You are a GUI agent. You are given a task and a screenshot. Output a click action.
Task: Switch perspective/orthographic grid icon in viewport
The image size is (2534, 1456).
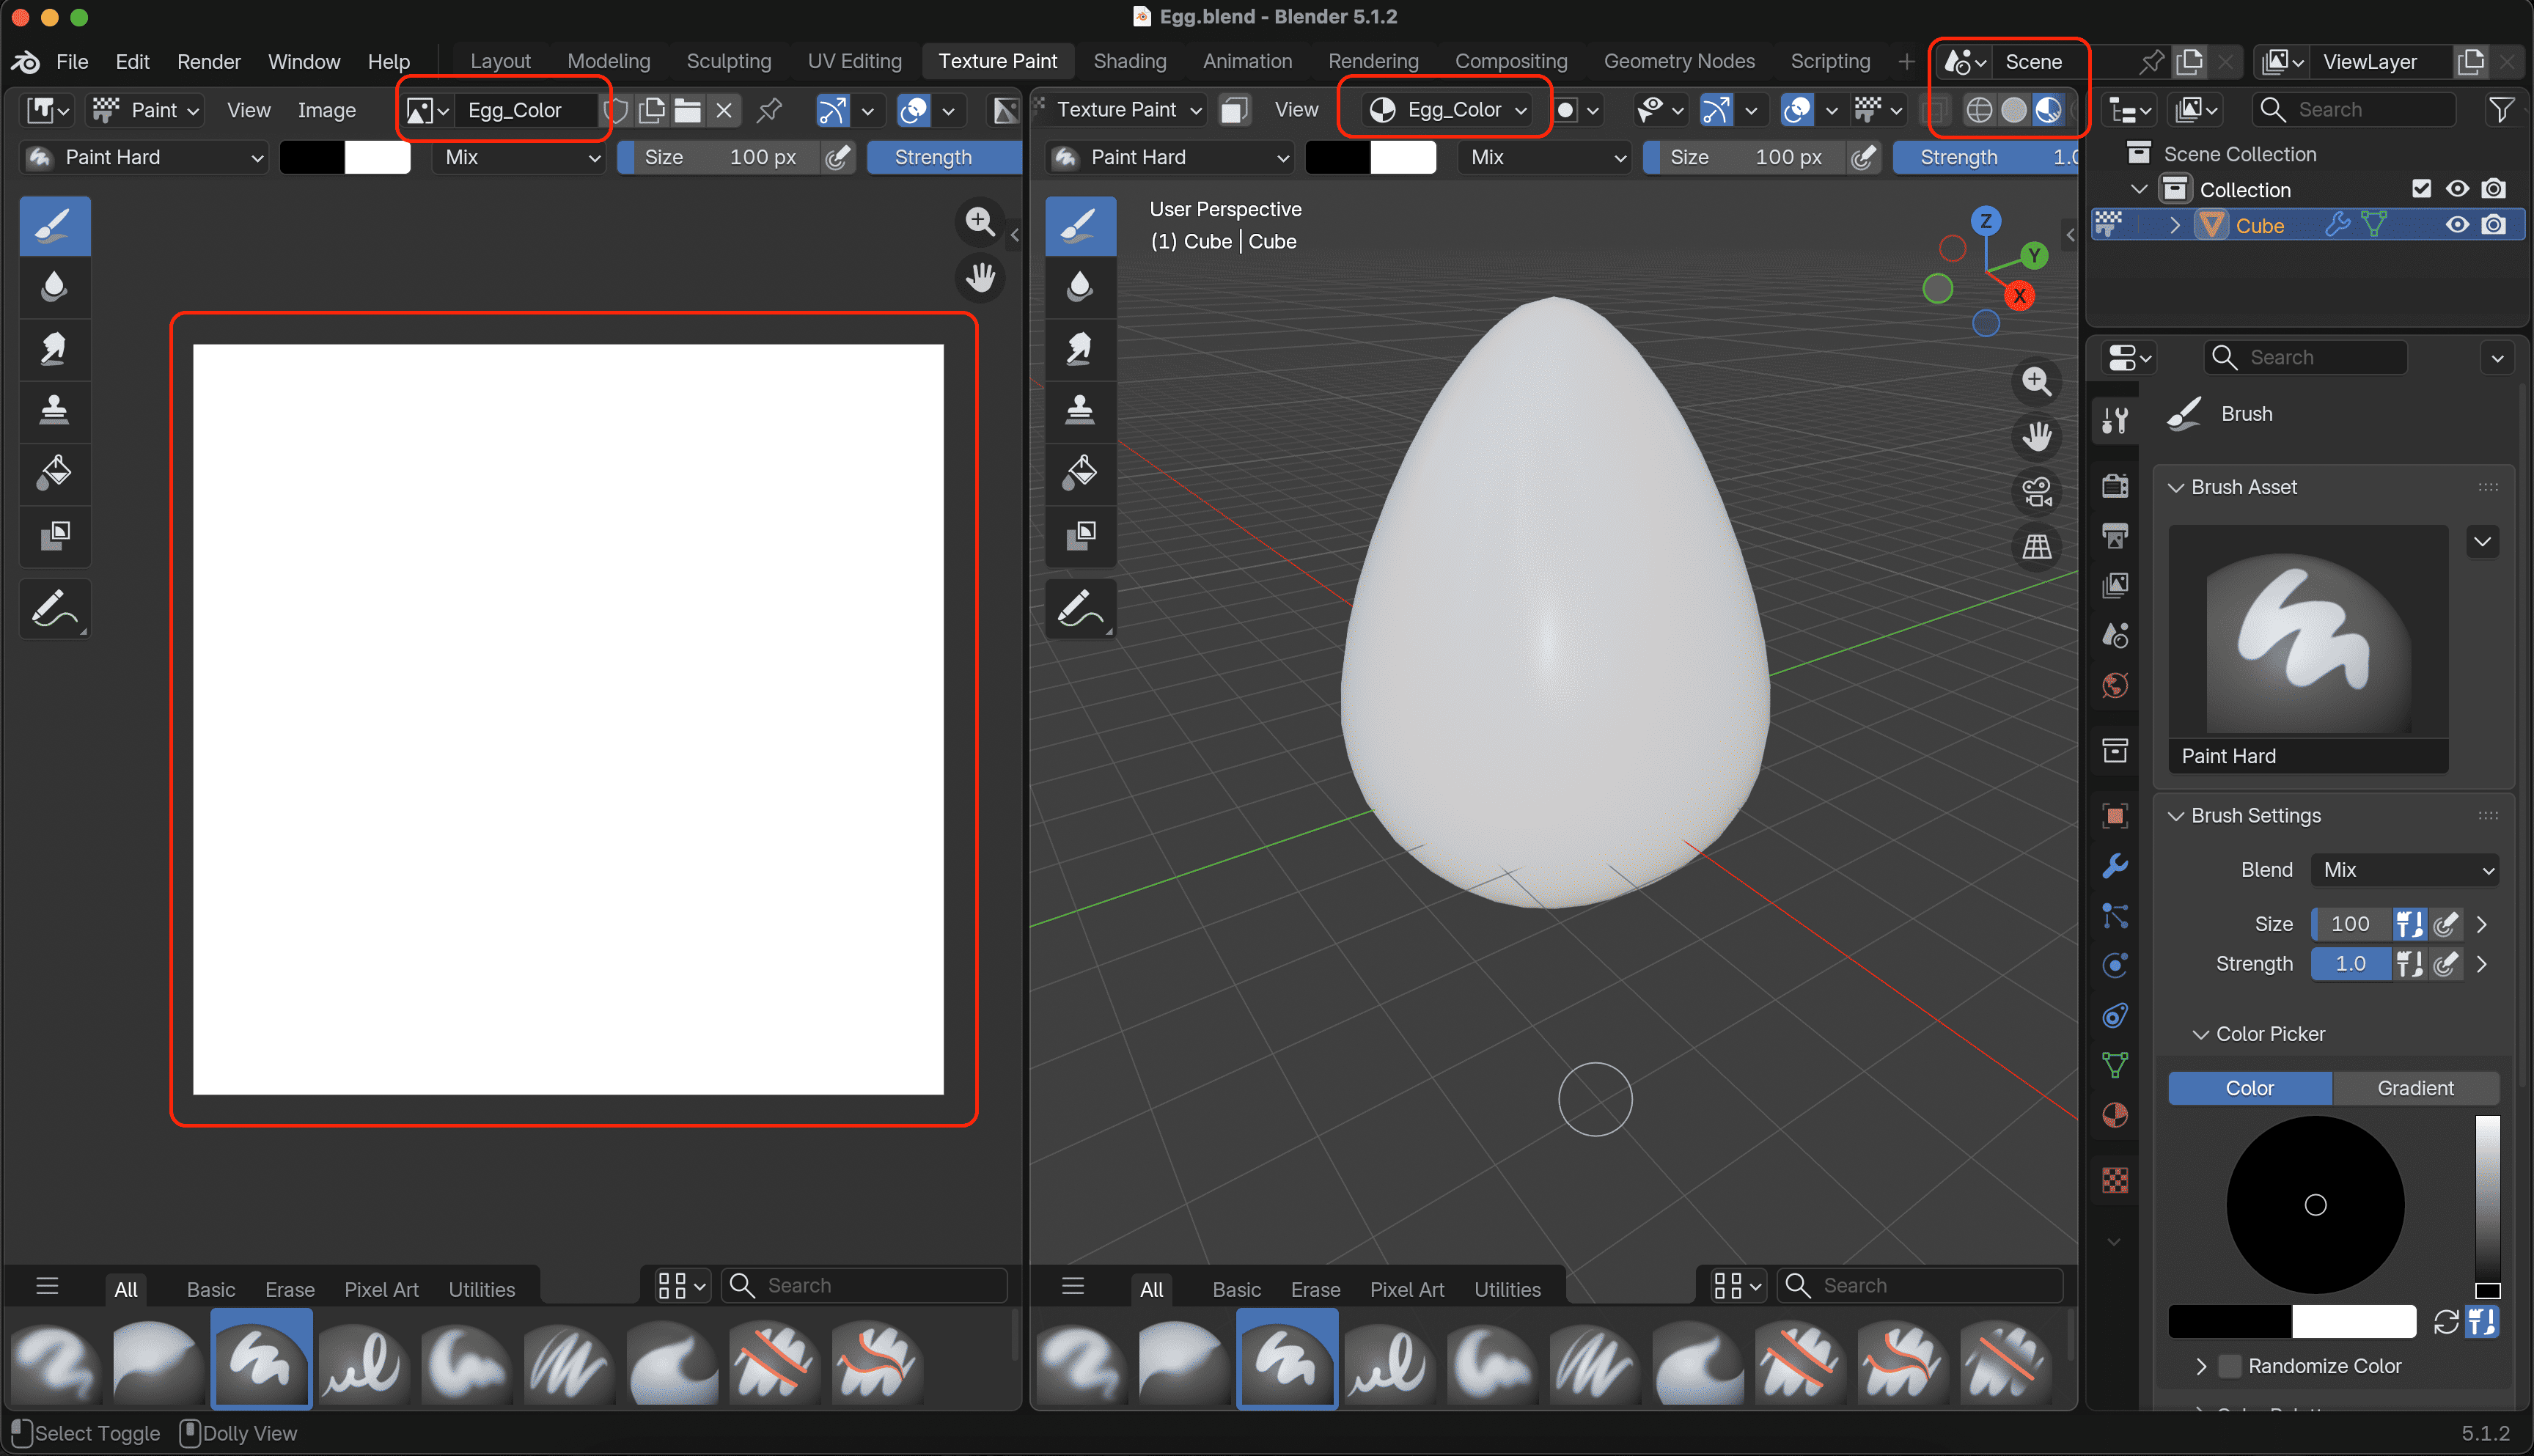coord(2037,546)
